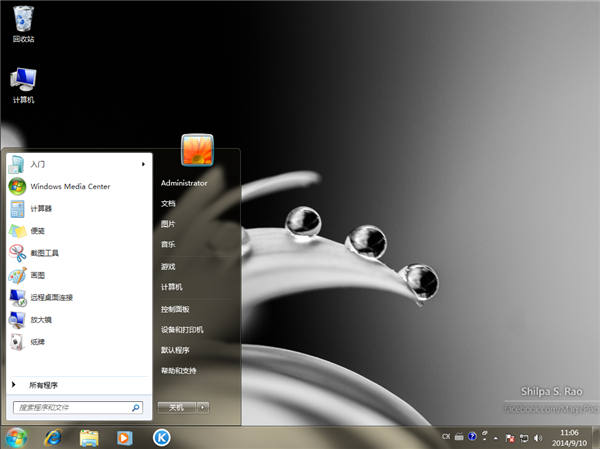The image size is (600, 449).
Task: Expand the Getting Started (入门) submenu arrow
Action: pos(144,164)
